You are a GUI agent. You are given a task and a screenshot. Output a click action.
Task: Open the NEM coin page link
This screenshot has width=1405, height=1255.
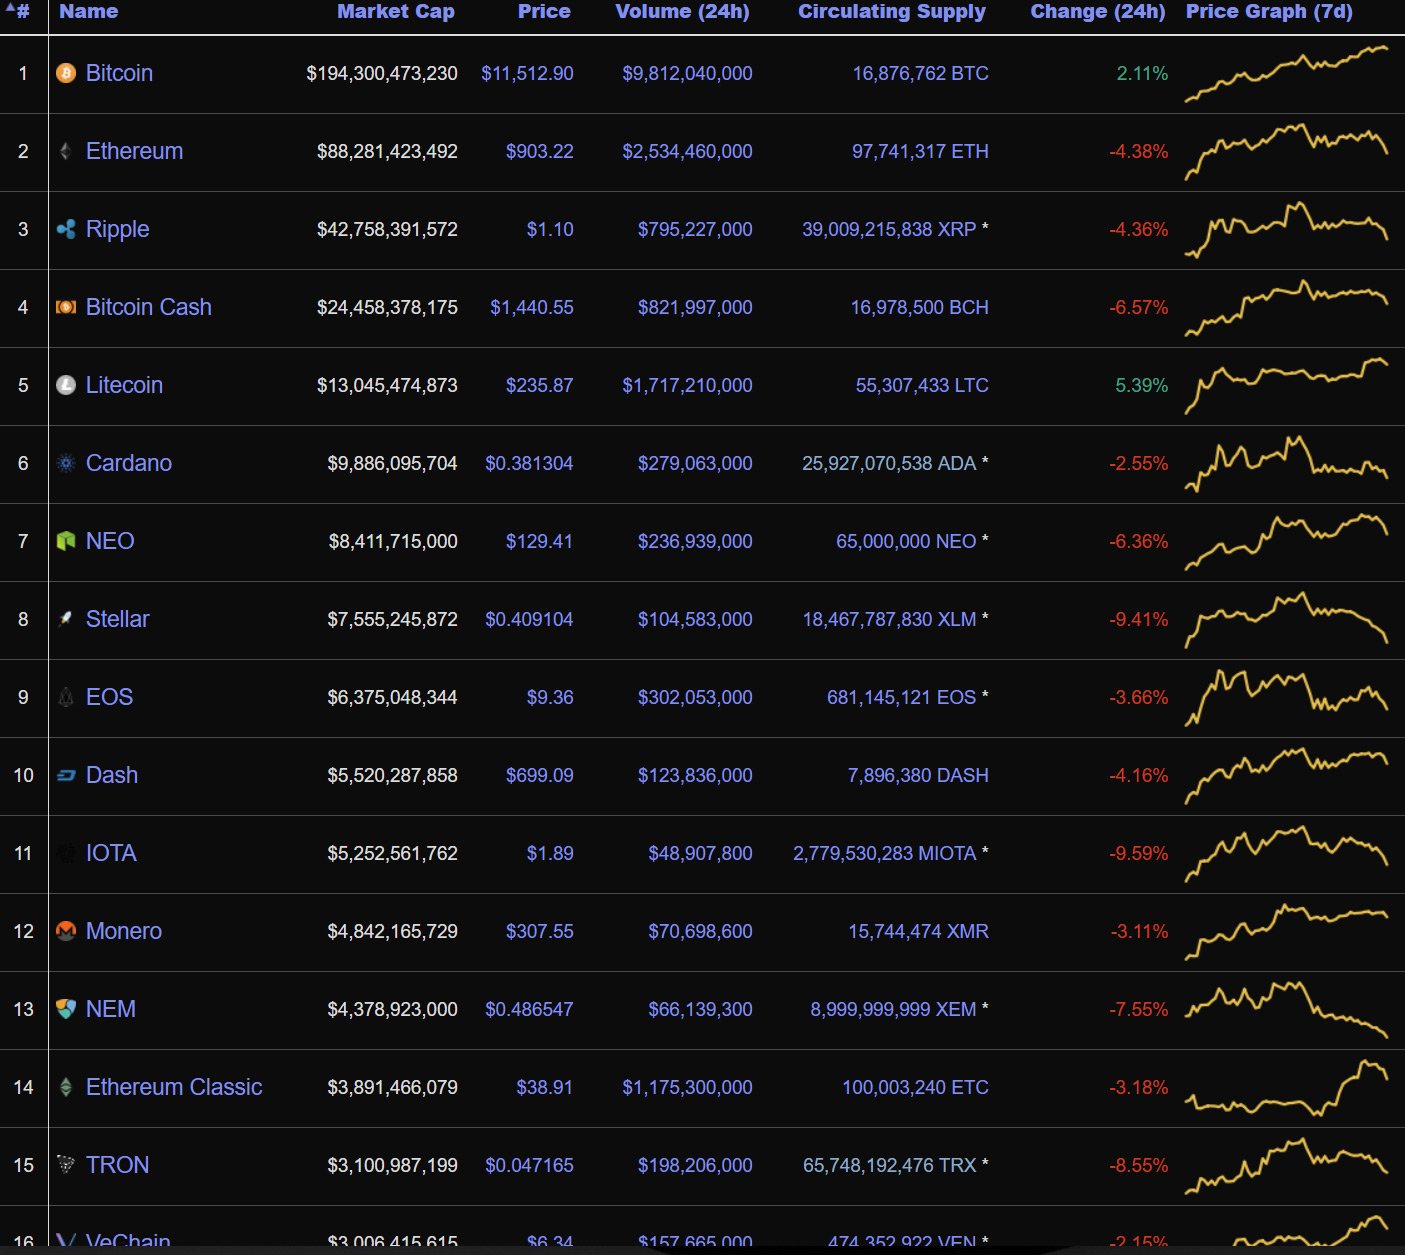(x=111, y=1009)
